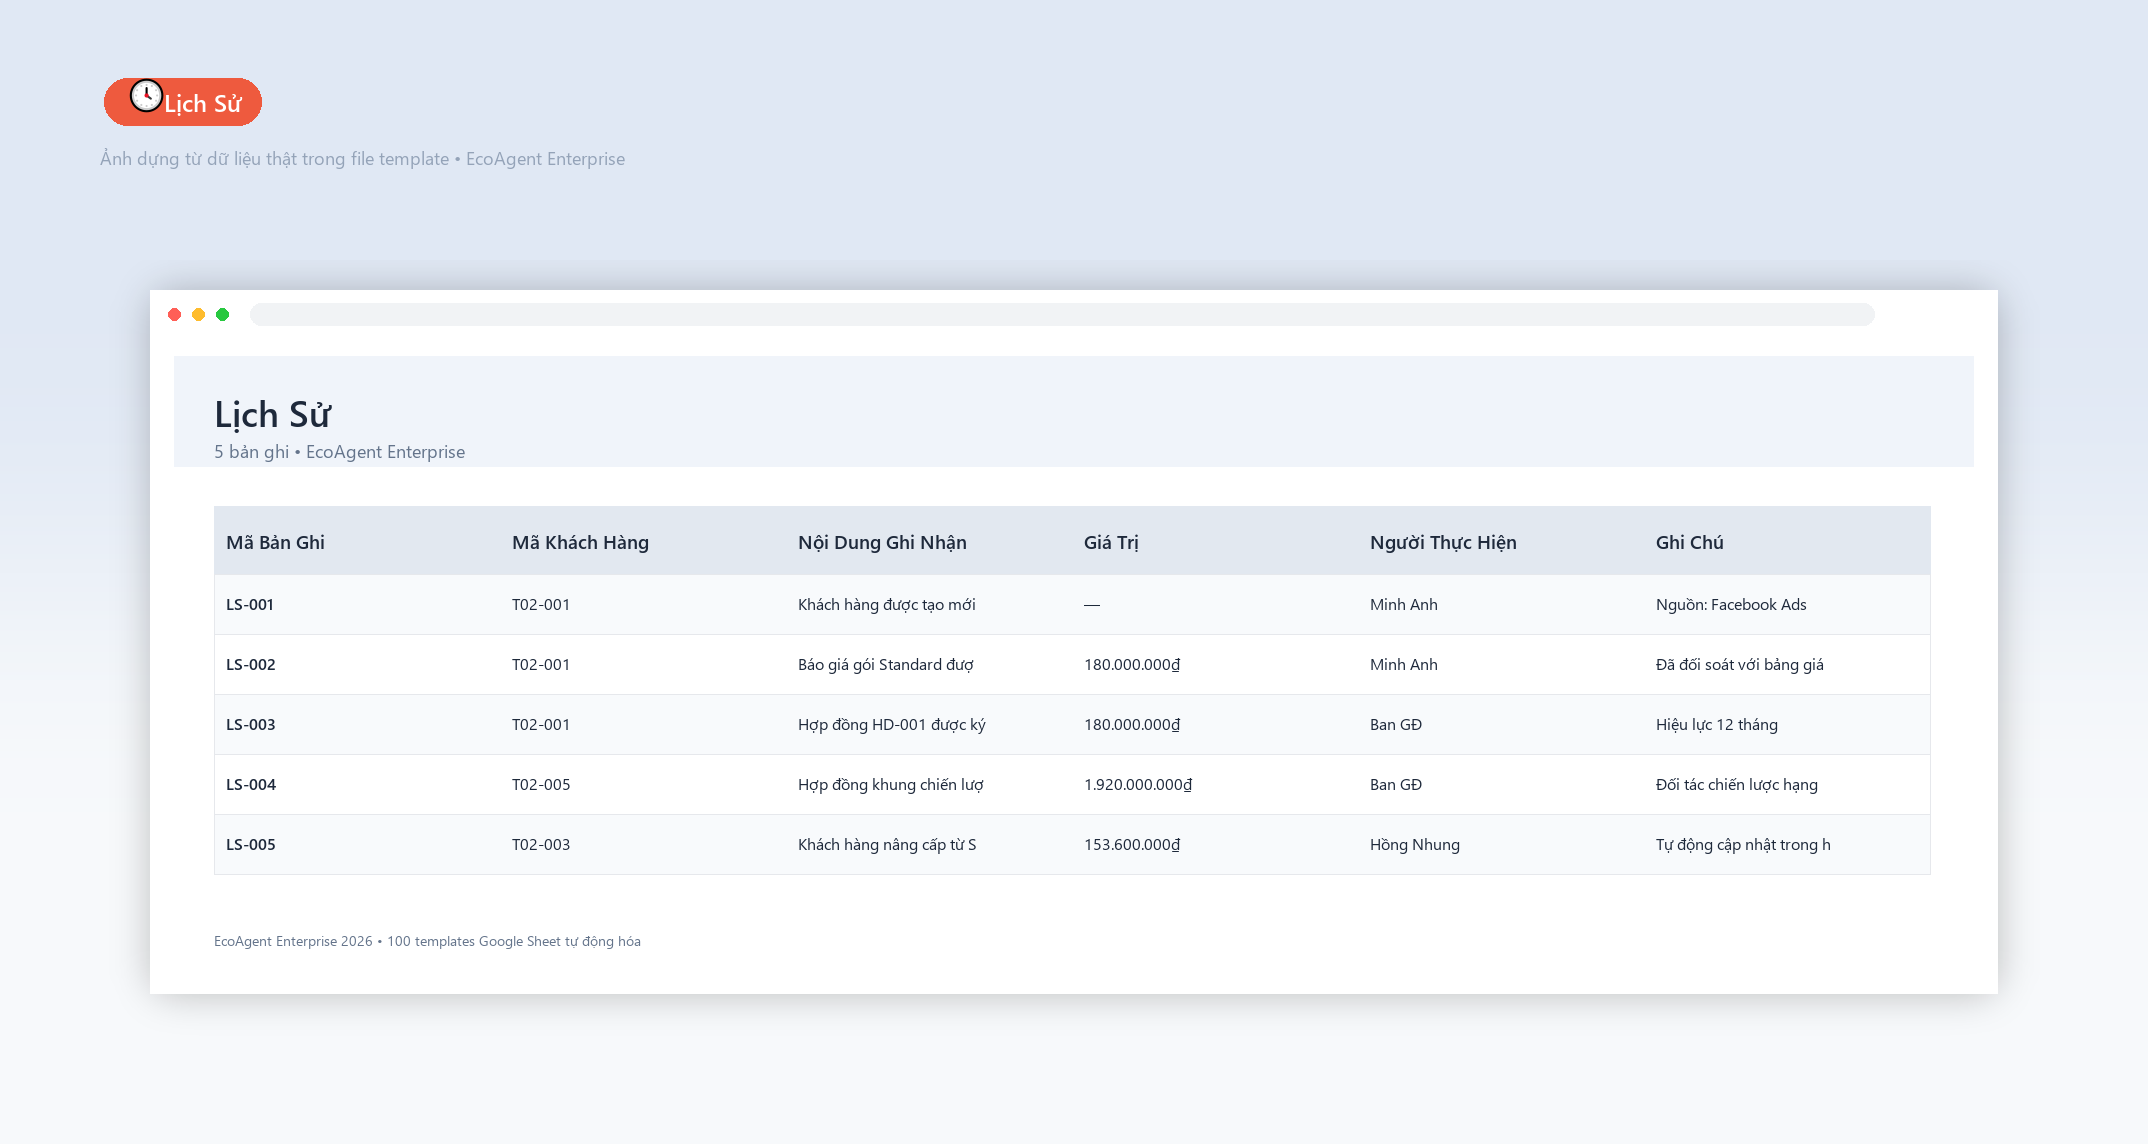The width and height of the screenshot is (2148, 1144).
Task: Click record code LS-004
Action: [x=251, y=784]
